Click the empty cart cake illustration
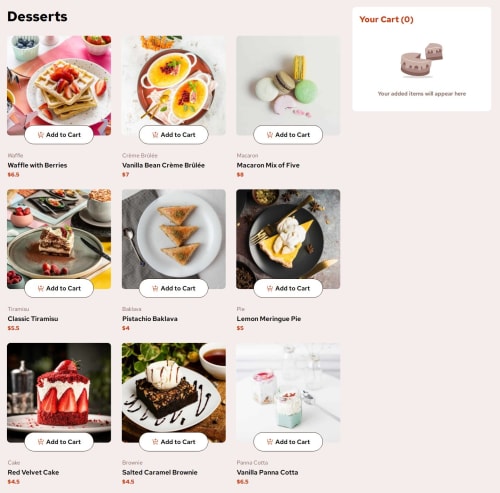Image resolution: width=500 pixels, height=493 pixels. pyautogui.click(x=422, y=60)
